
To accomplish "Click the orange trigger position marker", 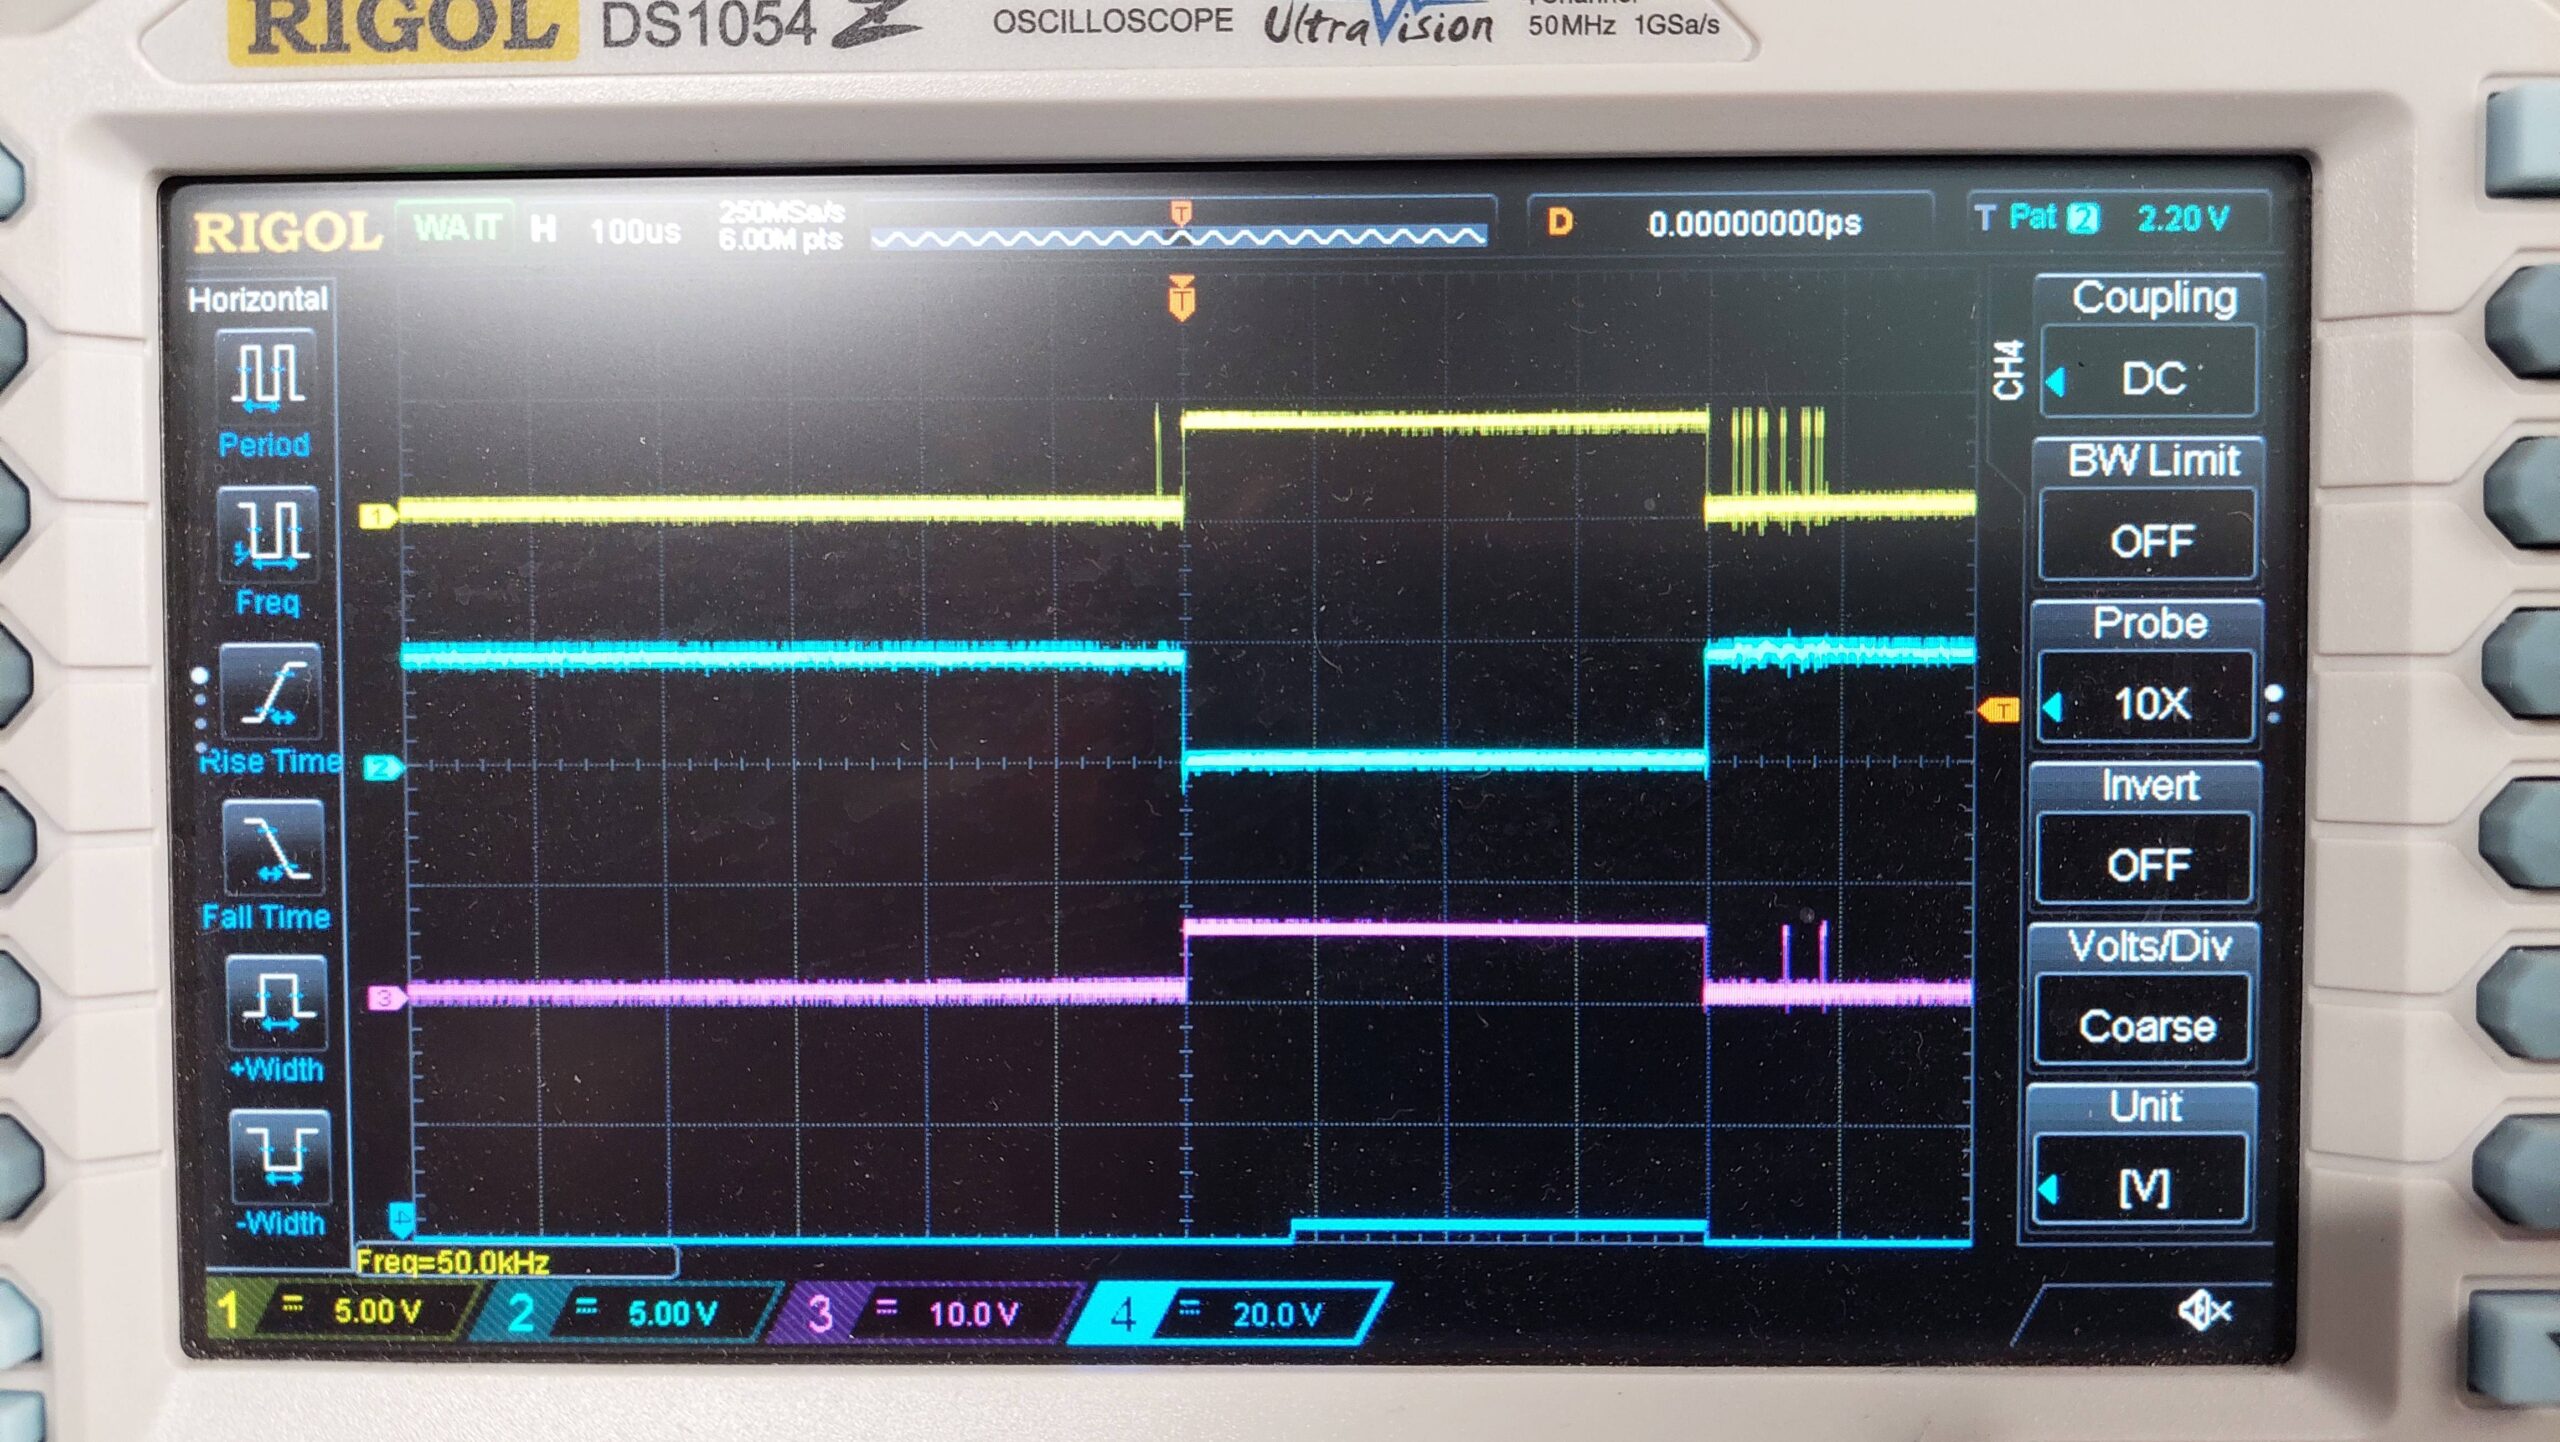I will [1181, 299].
